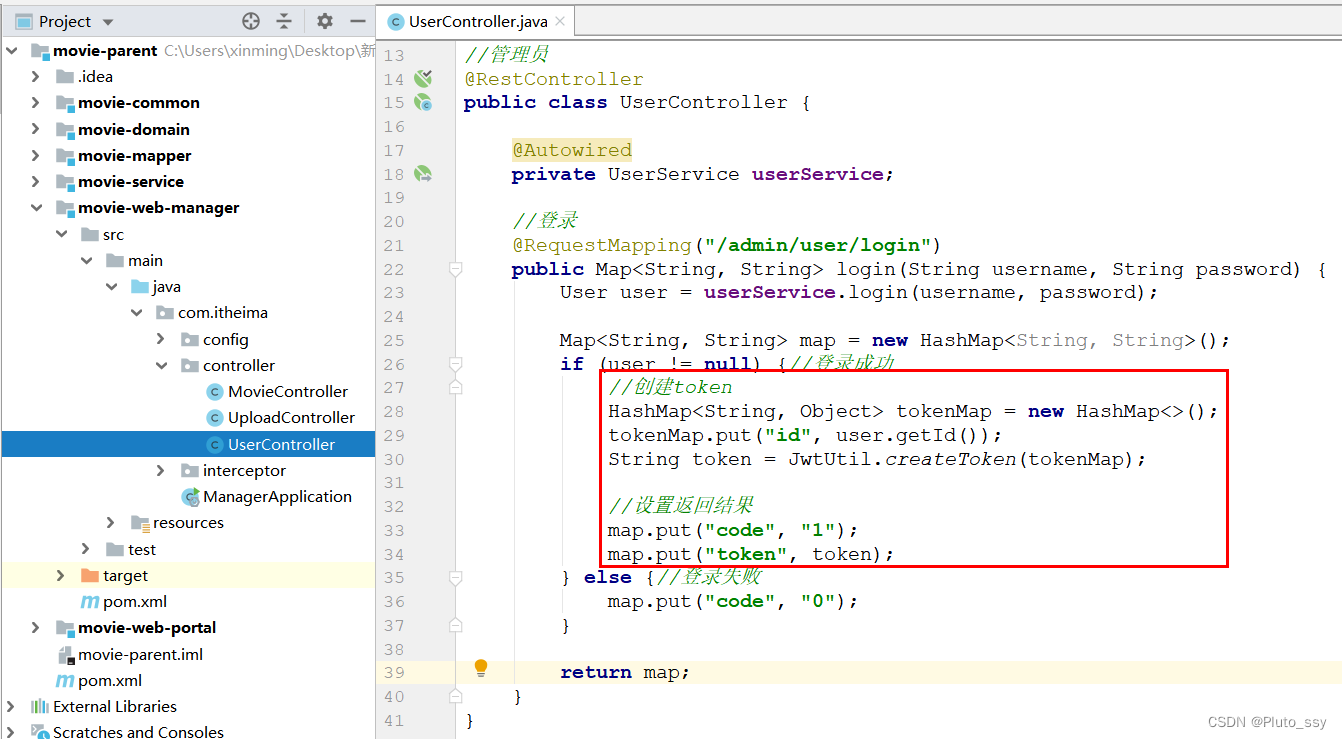Select the manager module pom.xml under target
This screenshot has width=1342, height=739.
coord(135,601)
